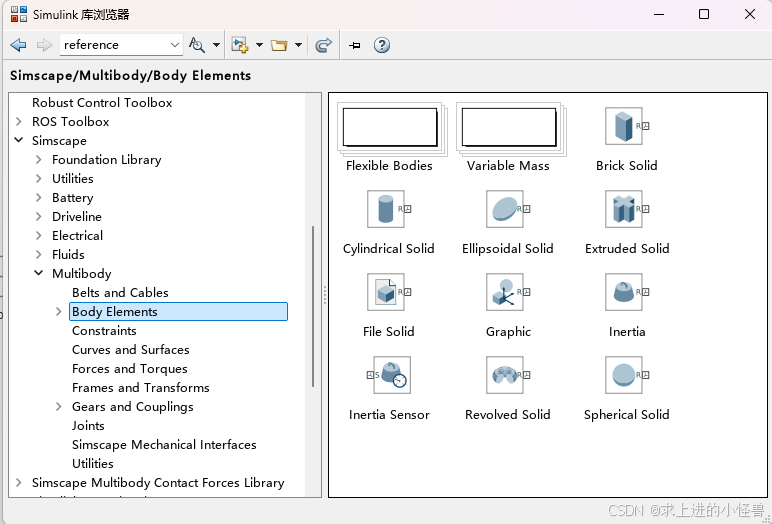Collapse the Simscape tree node
Viewport: 772px width, 524px height.
point(19,140)
